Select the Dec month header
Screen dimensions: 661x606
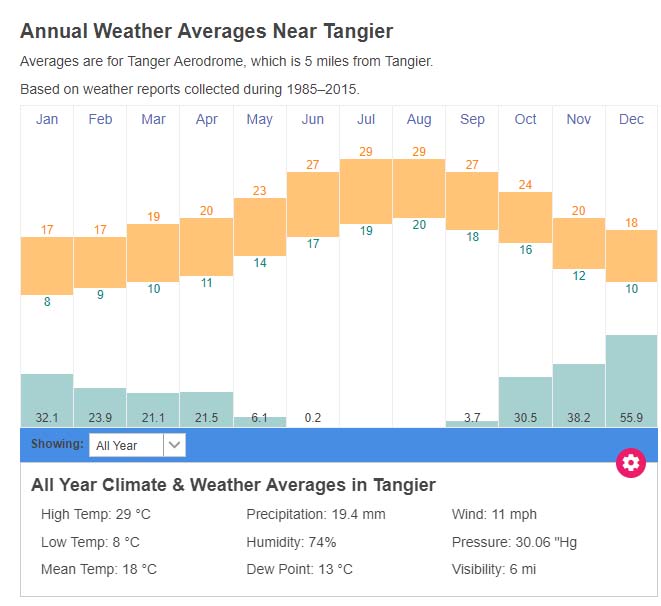pyautogui.click(x=632, y=120)
